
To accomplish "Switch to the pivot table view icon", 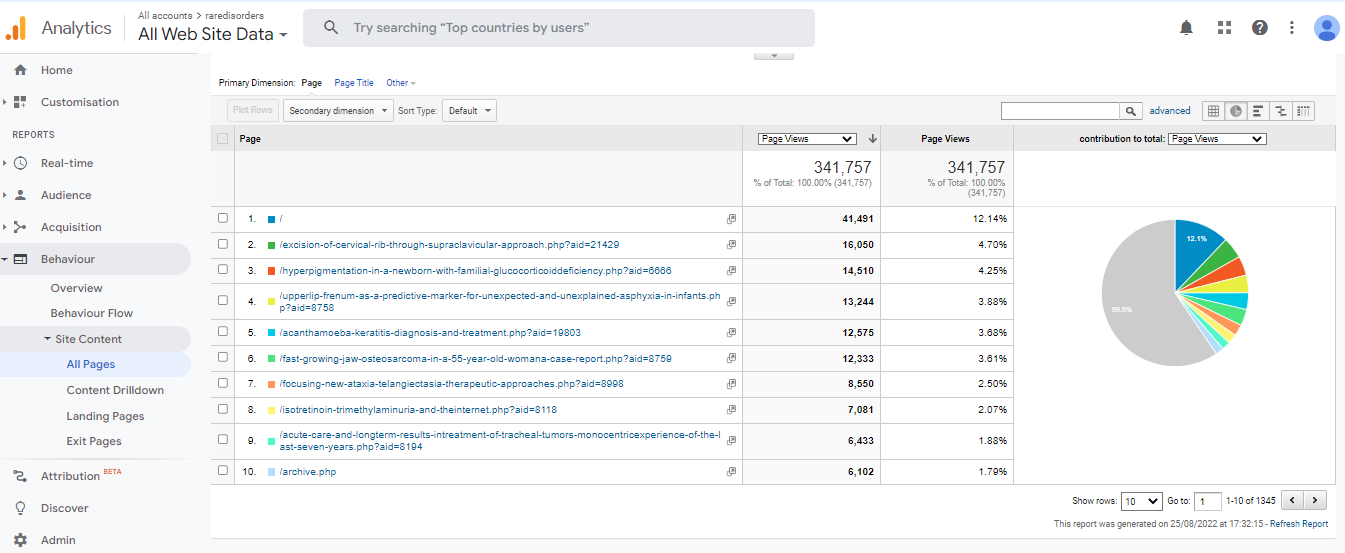I will (x=1304, y=111).
